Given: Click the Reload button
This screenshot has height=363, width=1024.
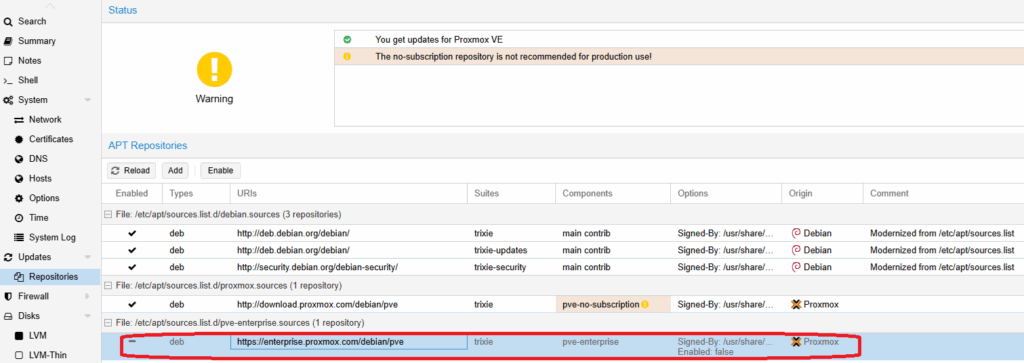Looking at the screenshot, I should pos(131,170).
